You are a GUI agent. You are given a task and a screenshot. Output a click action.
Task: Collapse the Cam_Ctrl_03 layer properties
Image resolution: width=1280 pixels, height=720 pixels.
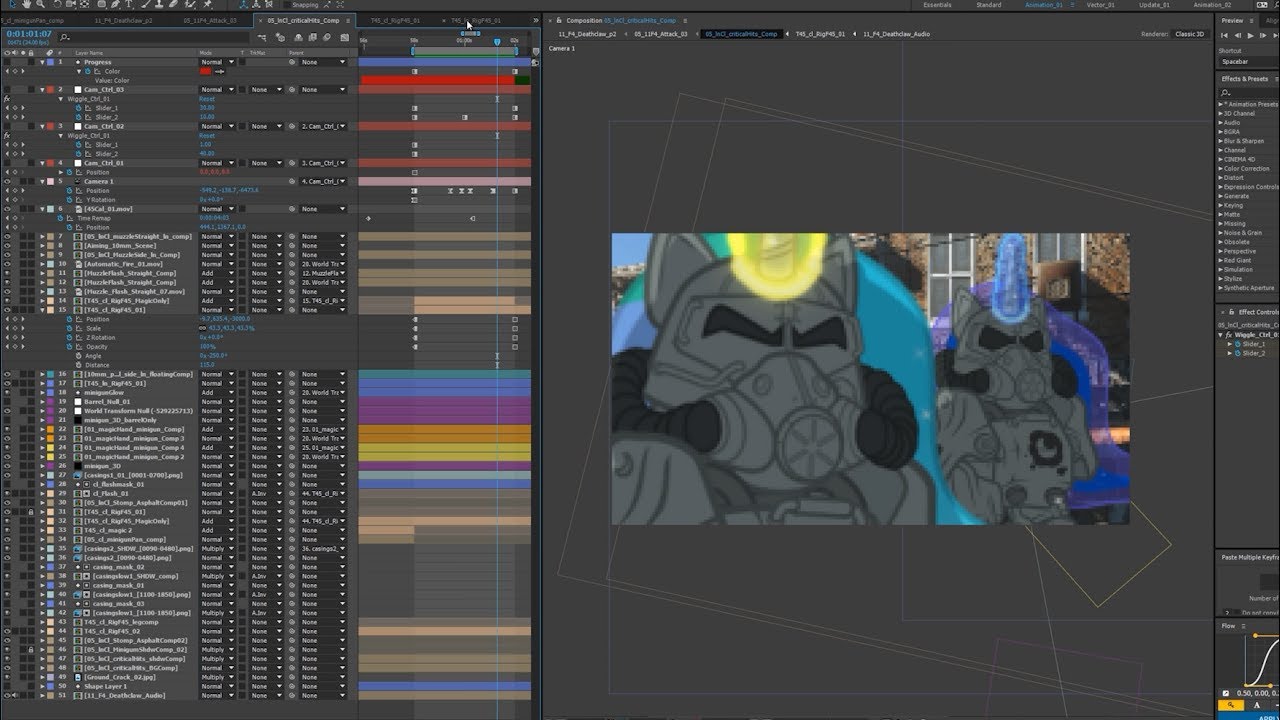(43, 89)
